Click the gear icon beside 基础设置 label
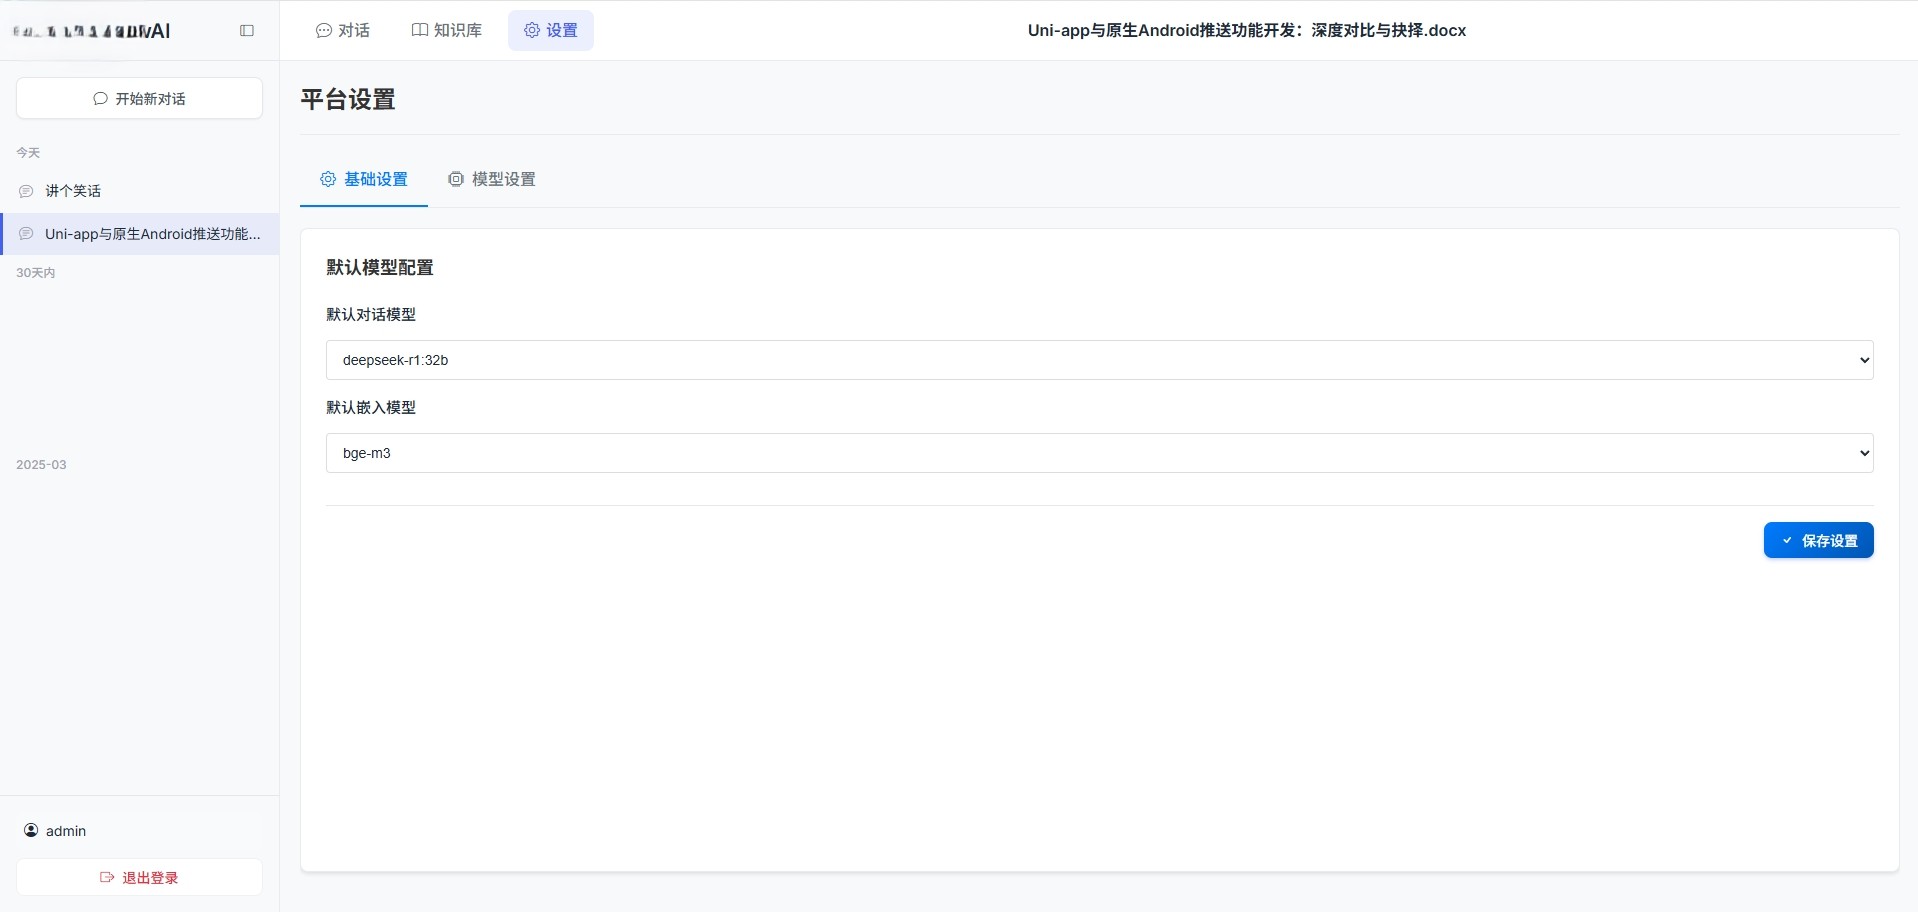 (327, 179)
